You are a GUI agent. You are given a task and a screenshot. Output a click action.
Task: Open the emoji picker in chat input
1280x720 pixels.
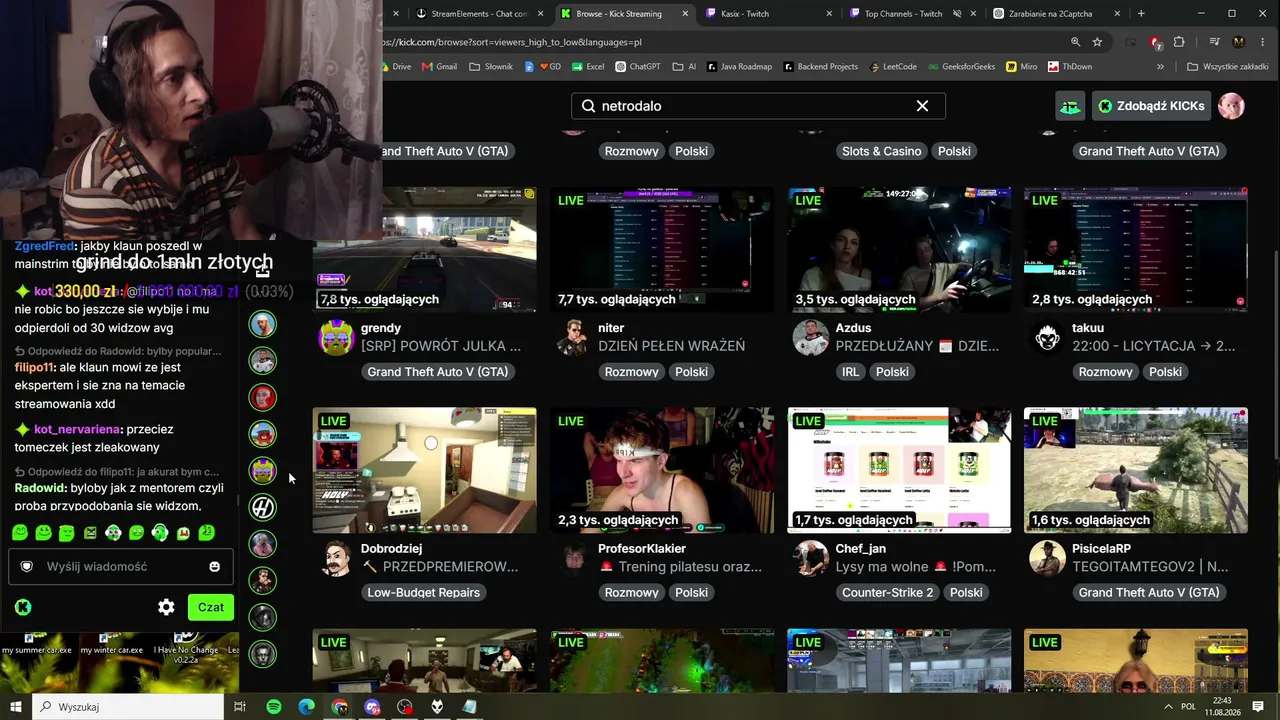pos(214,567)
